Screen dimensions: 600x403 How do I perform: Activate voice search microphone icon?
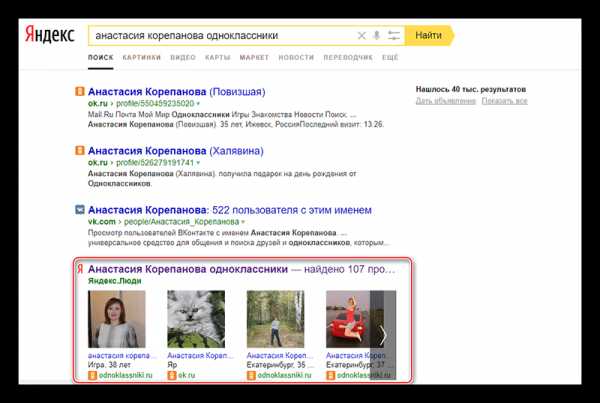click(x=377, y=36)
